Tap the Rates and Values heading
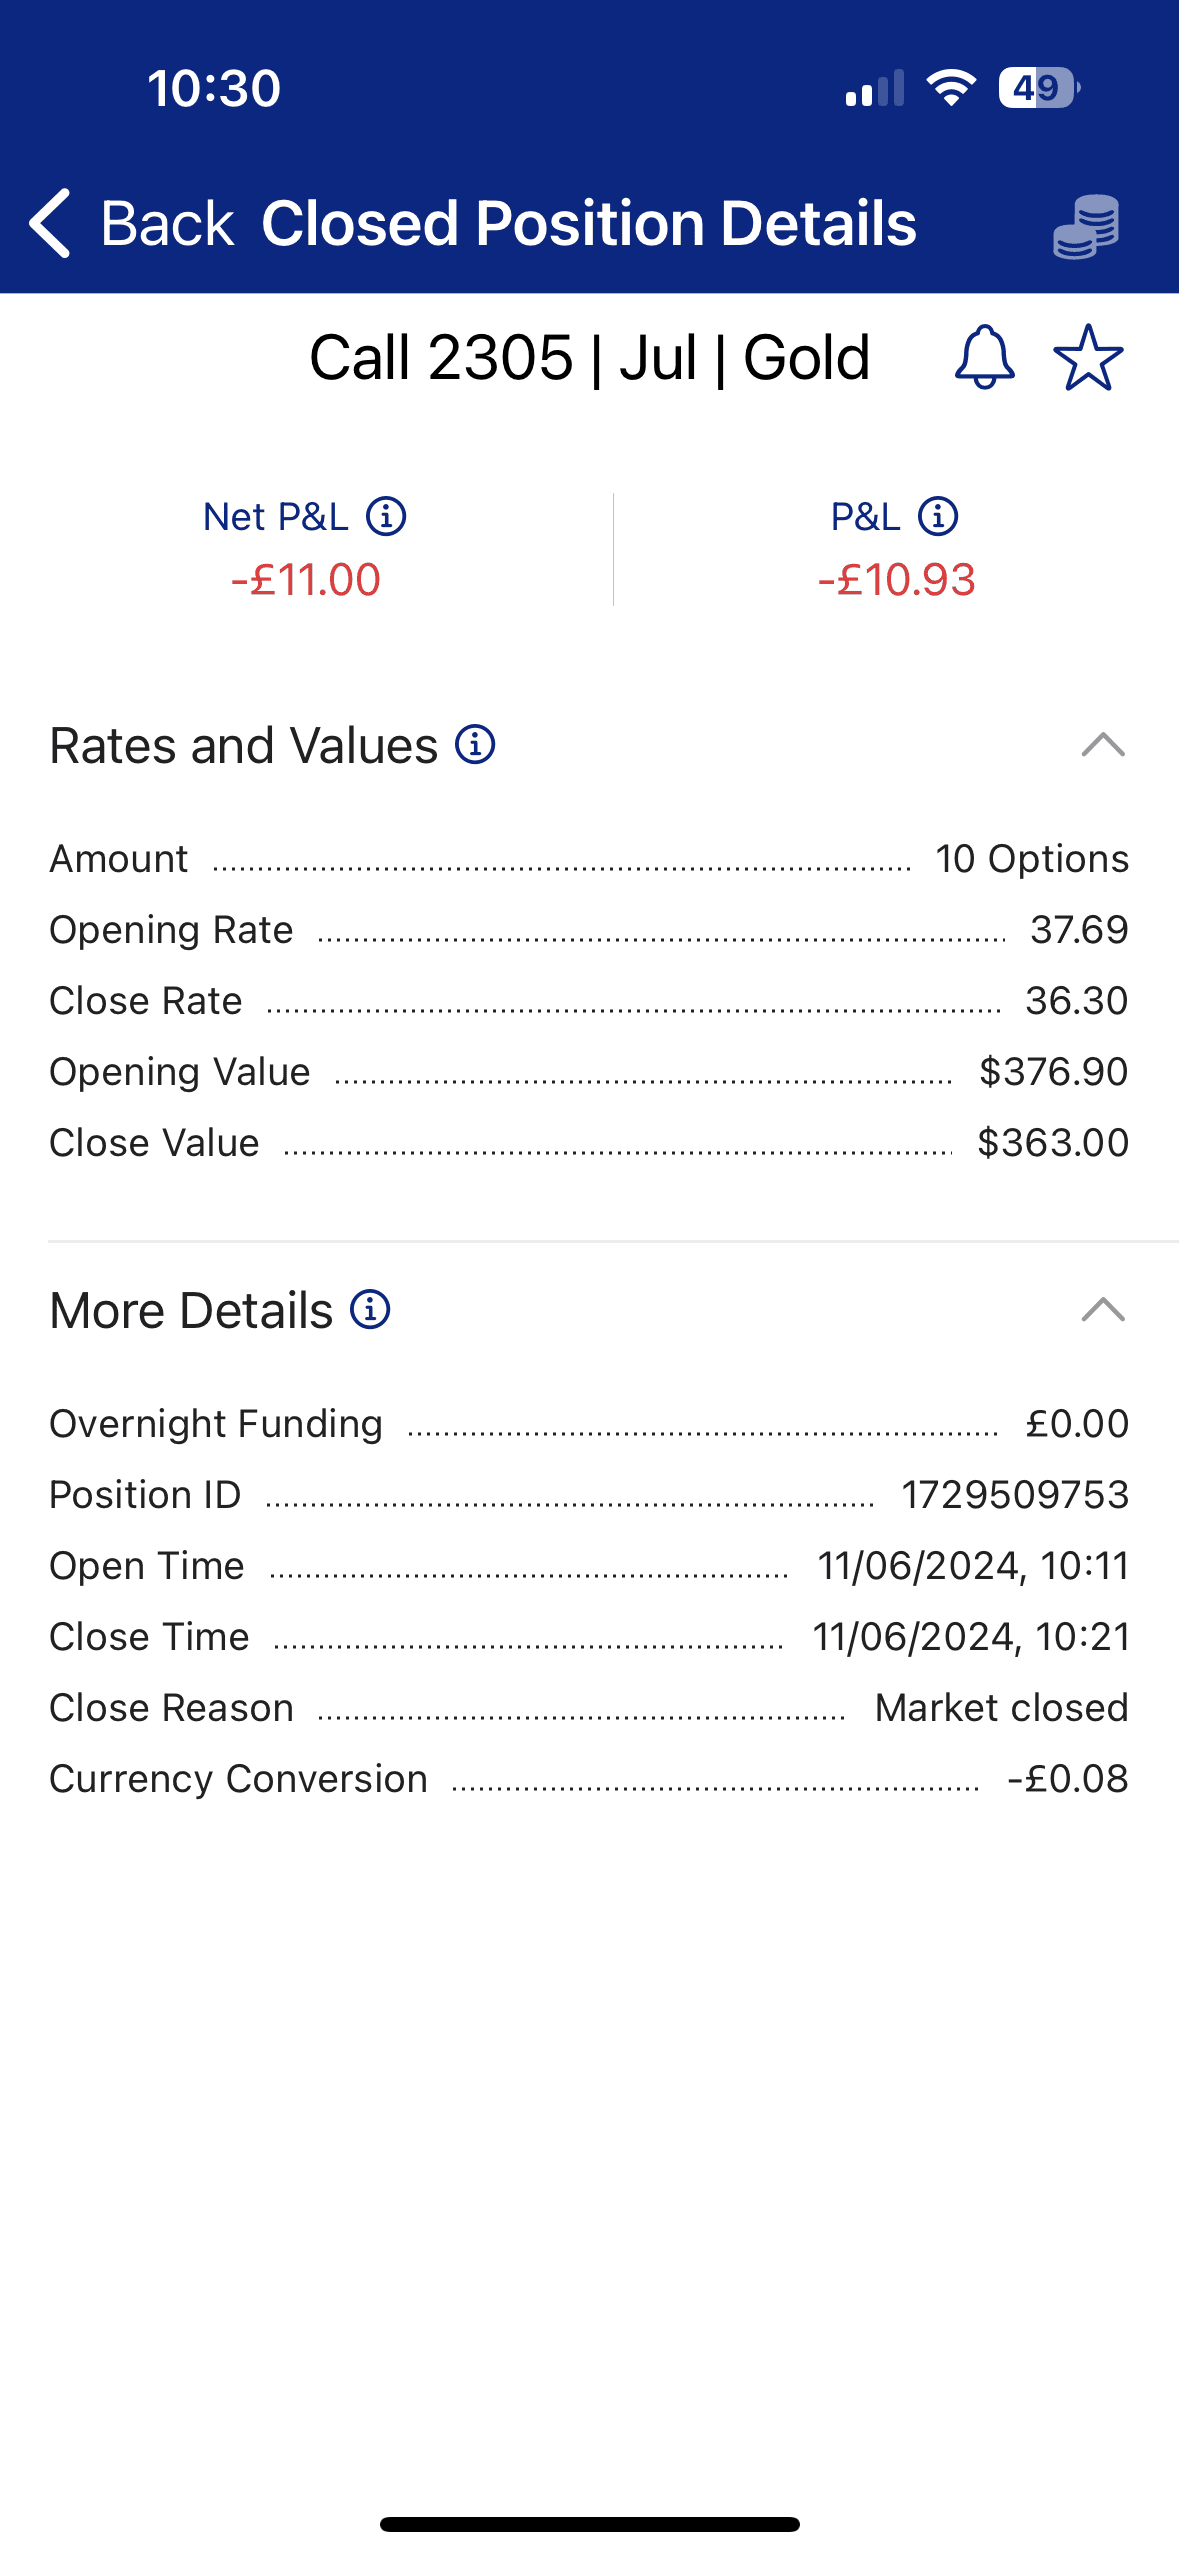1179x2556 pixels. (244, 746)
